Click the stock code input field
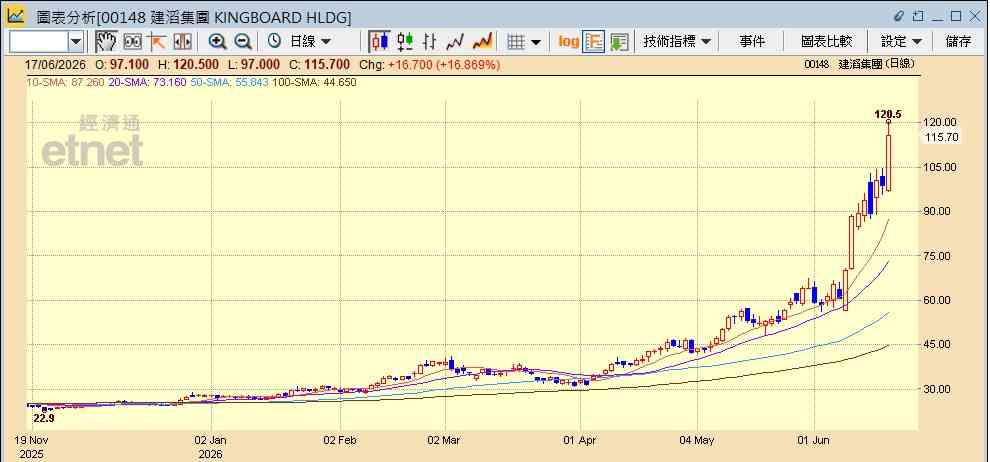The image size is (990, 462). pos(38,42)
